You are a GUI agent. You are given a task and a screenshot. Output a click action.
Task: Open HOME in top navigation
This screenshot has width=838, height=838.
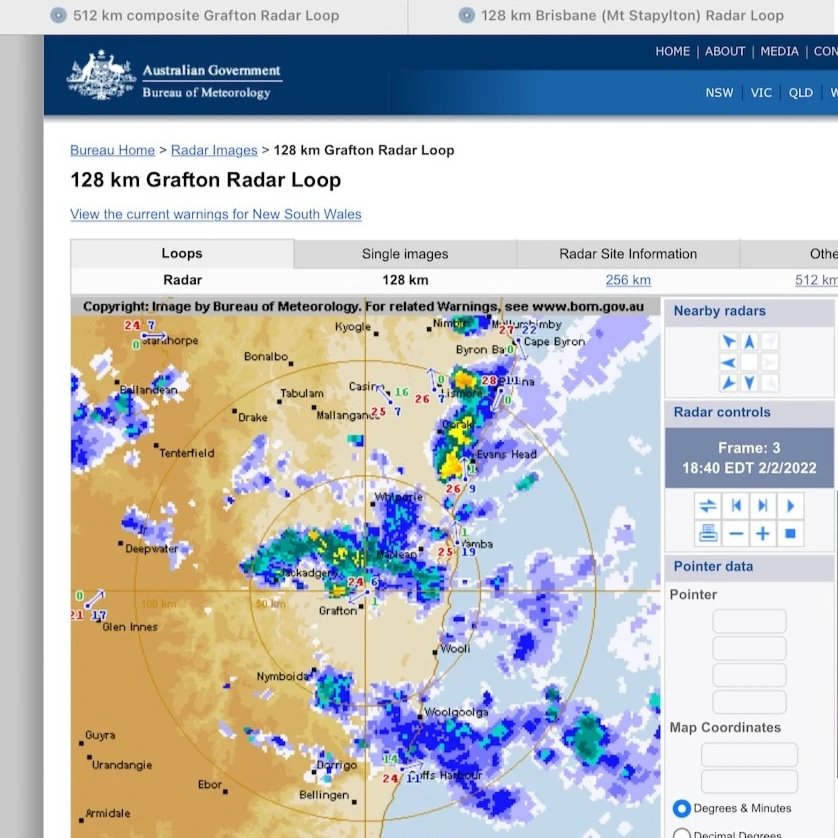click(x=672, y=51)
